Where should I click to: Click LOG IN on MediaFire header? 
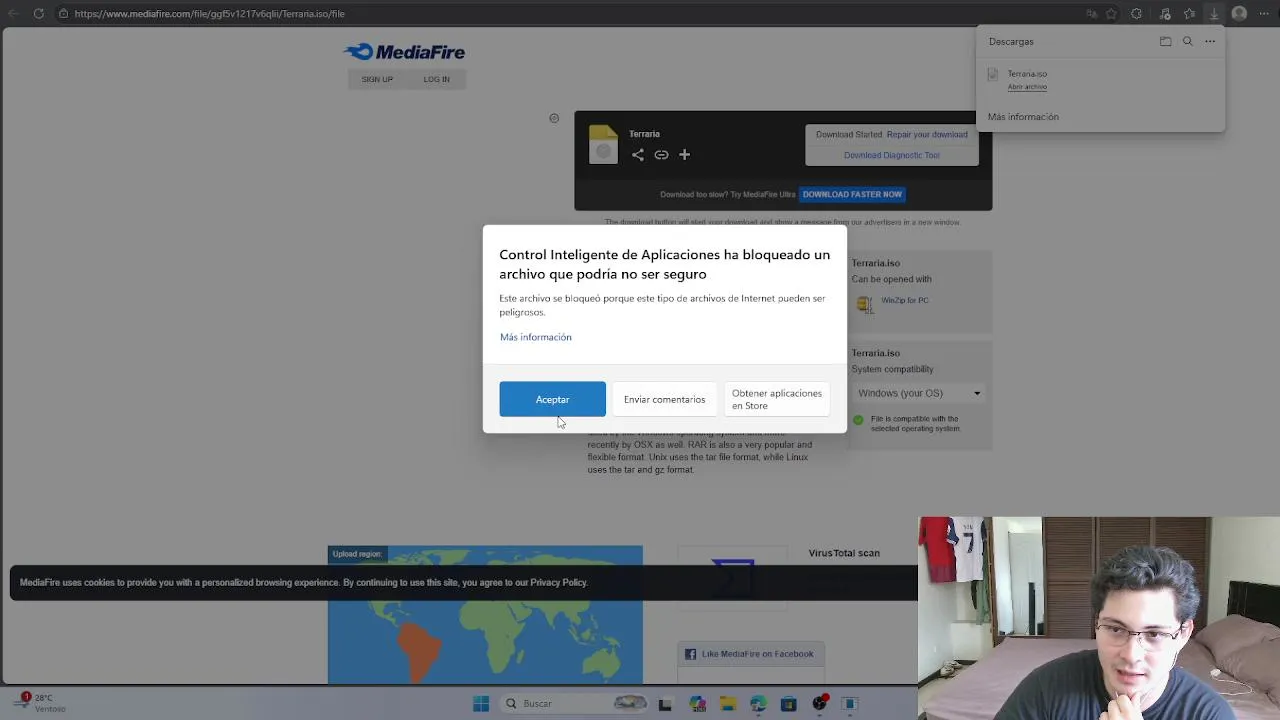click(436, 79)
